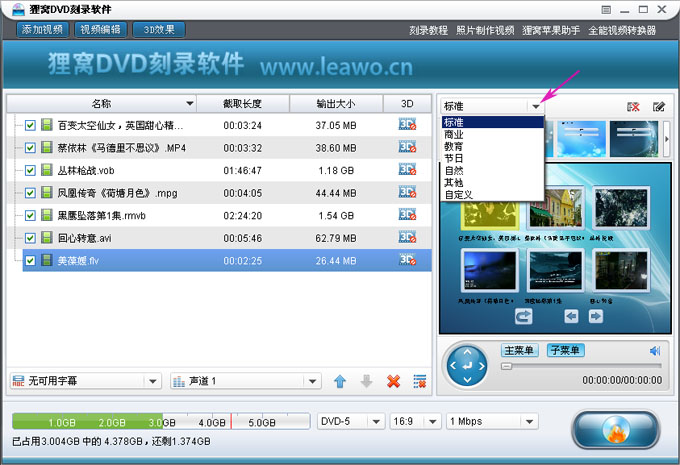Select 商业 in template dropdown list
680x465 pixels.
tap(493, 134)
